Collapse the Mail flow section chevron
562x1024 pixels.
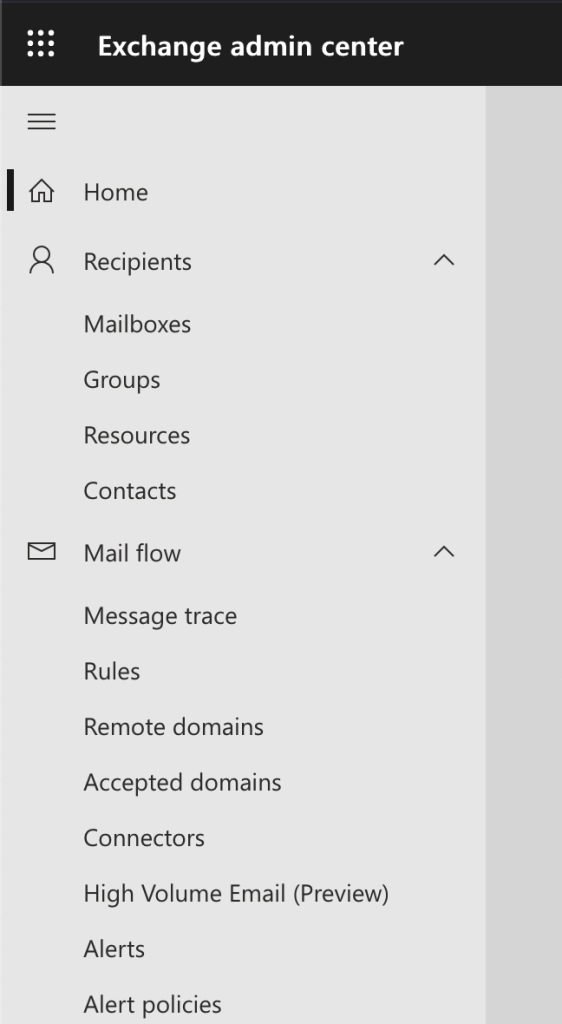[444, 552]
